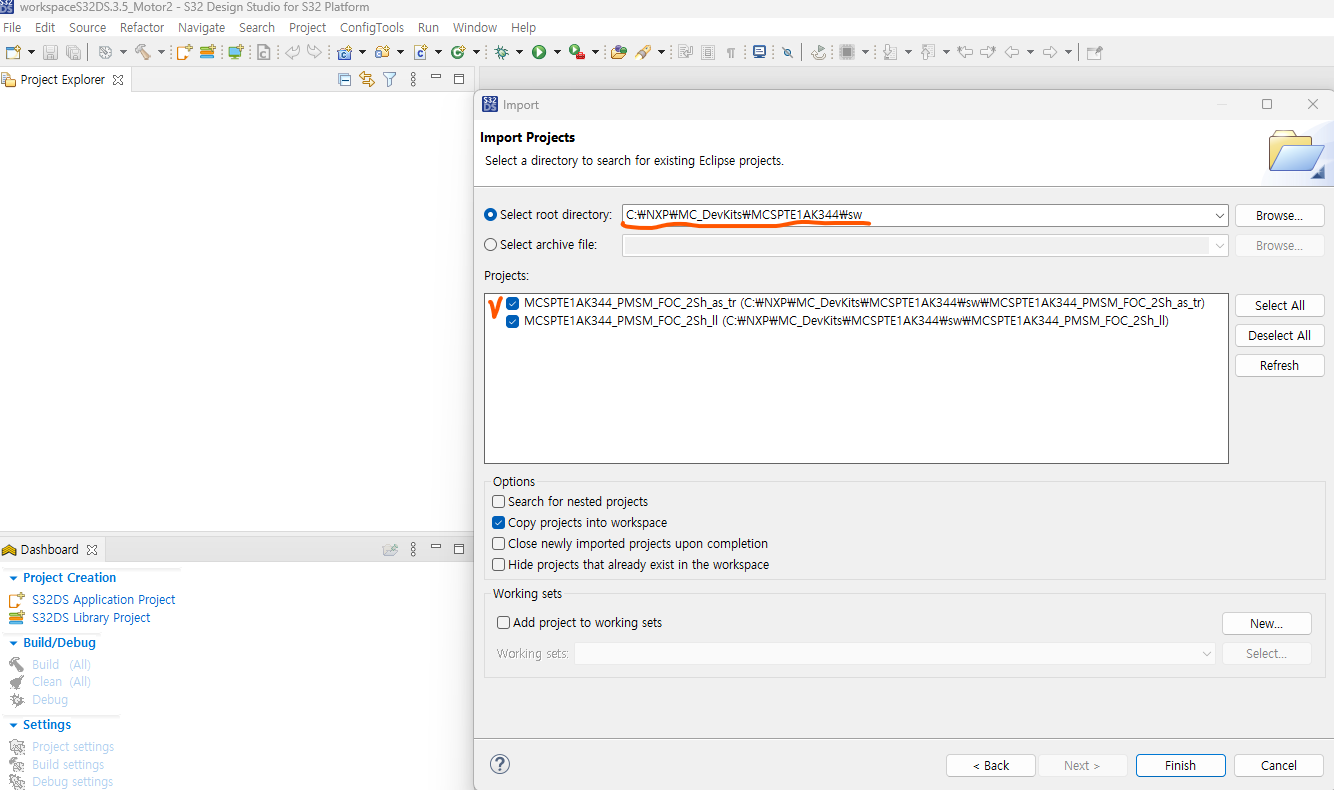The height and width of the screenshot is (790, 1334).
Task: Uncheck the MCSPTE1AK344_PMSM_FOC_2Sh_as_tr project
Action: (x=512, y=303)
